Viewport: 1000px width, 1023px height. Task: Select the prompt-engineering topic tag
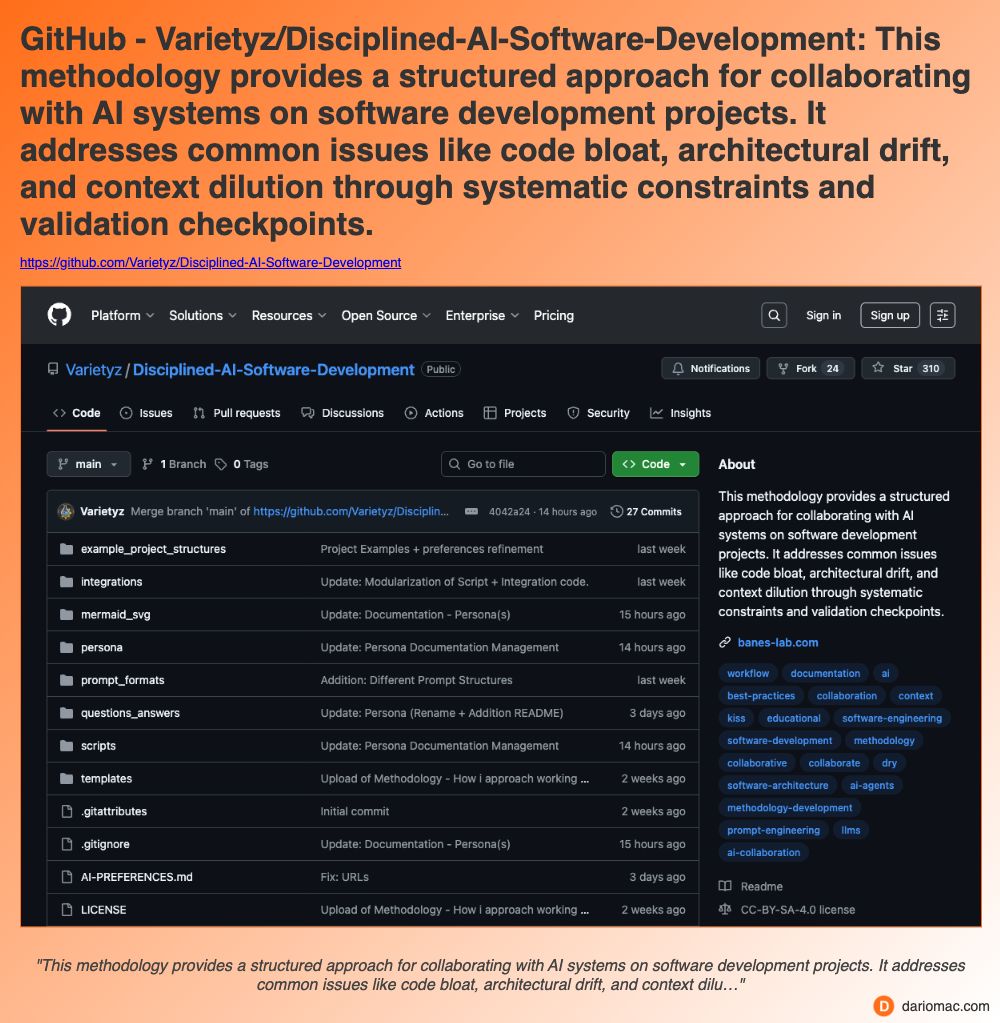click(773, 830)
